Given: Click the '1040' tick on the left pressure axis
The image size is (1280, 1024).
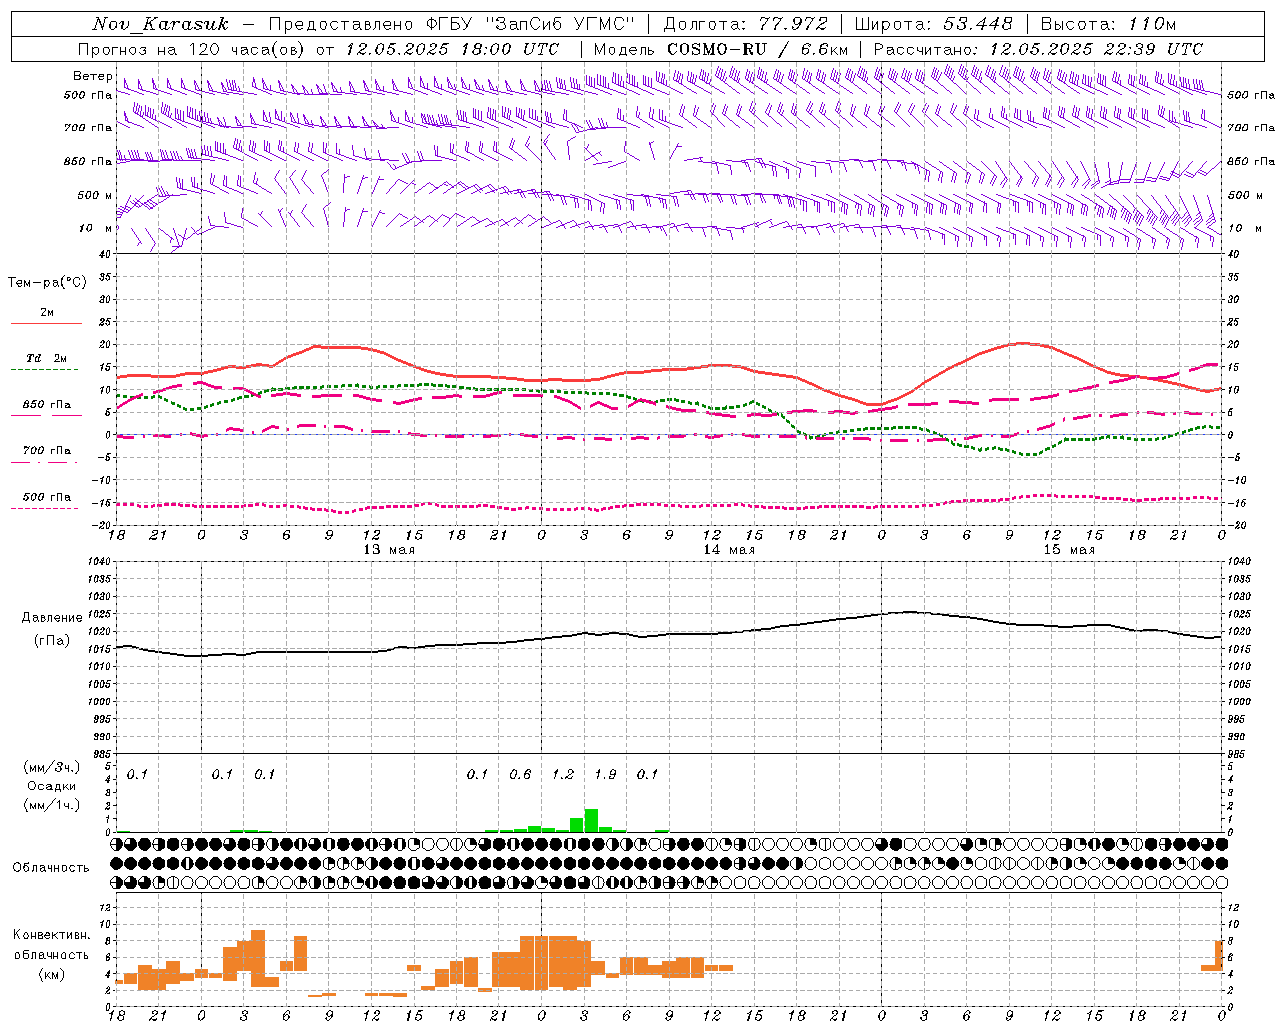Looking at the screenshot, I should pos(100,562).
